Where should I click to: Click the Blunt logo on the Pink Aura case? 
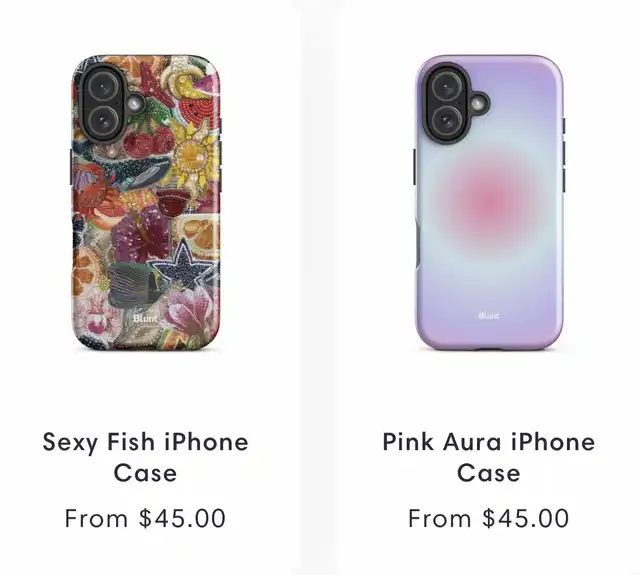tap(489, 315)
